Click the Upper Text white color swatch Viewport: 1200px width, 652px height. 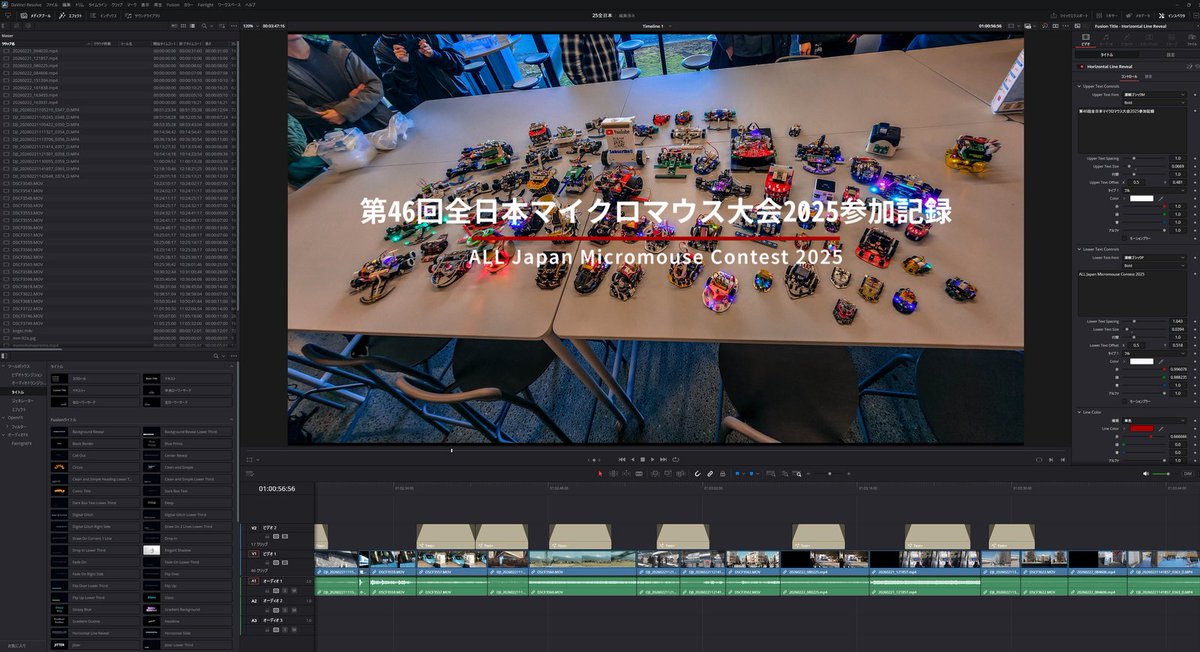tap(1141, 198)
